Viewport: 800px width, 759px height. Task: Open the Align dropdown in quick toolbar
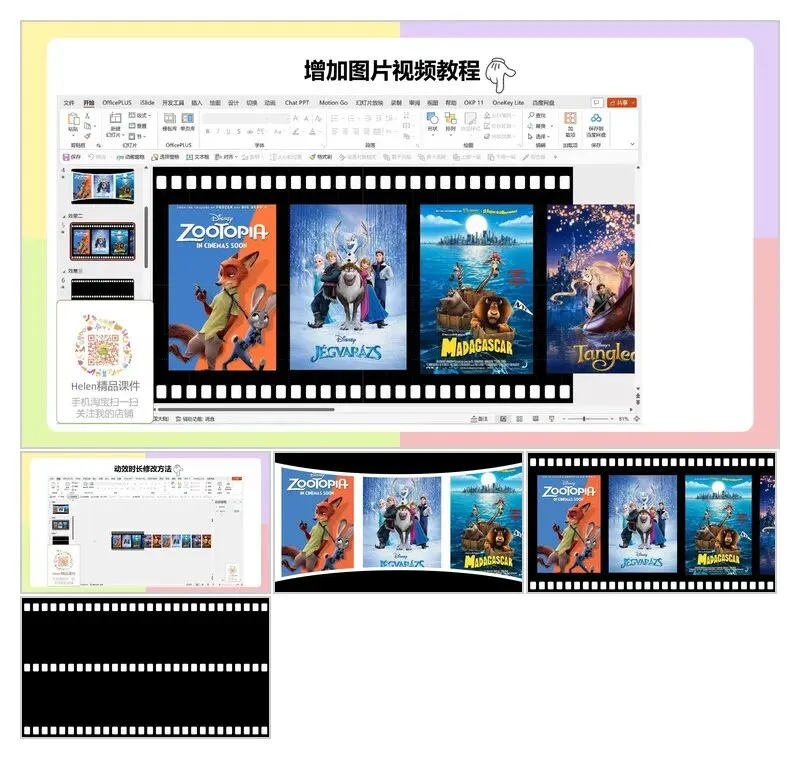225,157
